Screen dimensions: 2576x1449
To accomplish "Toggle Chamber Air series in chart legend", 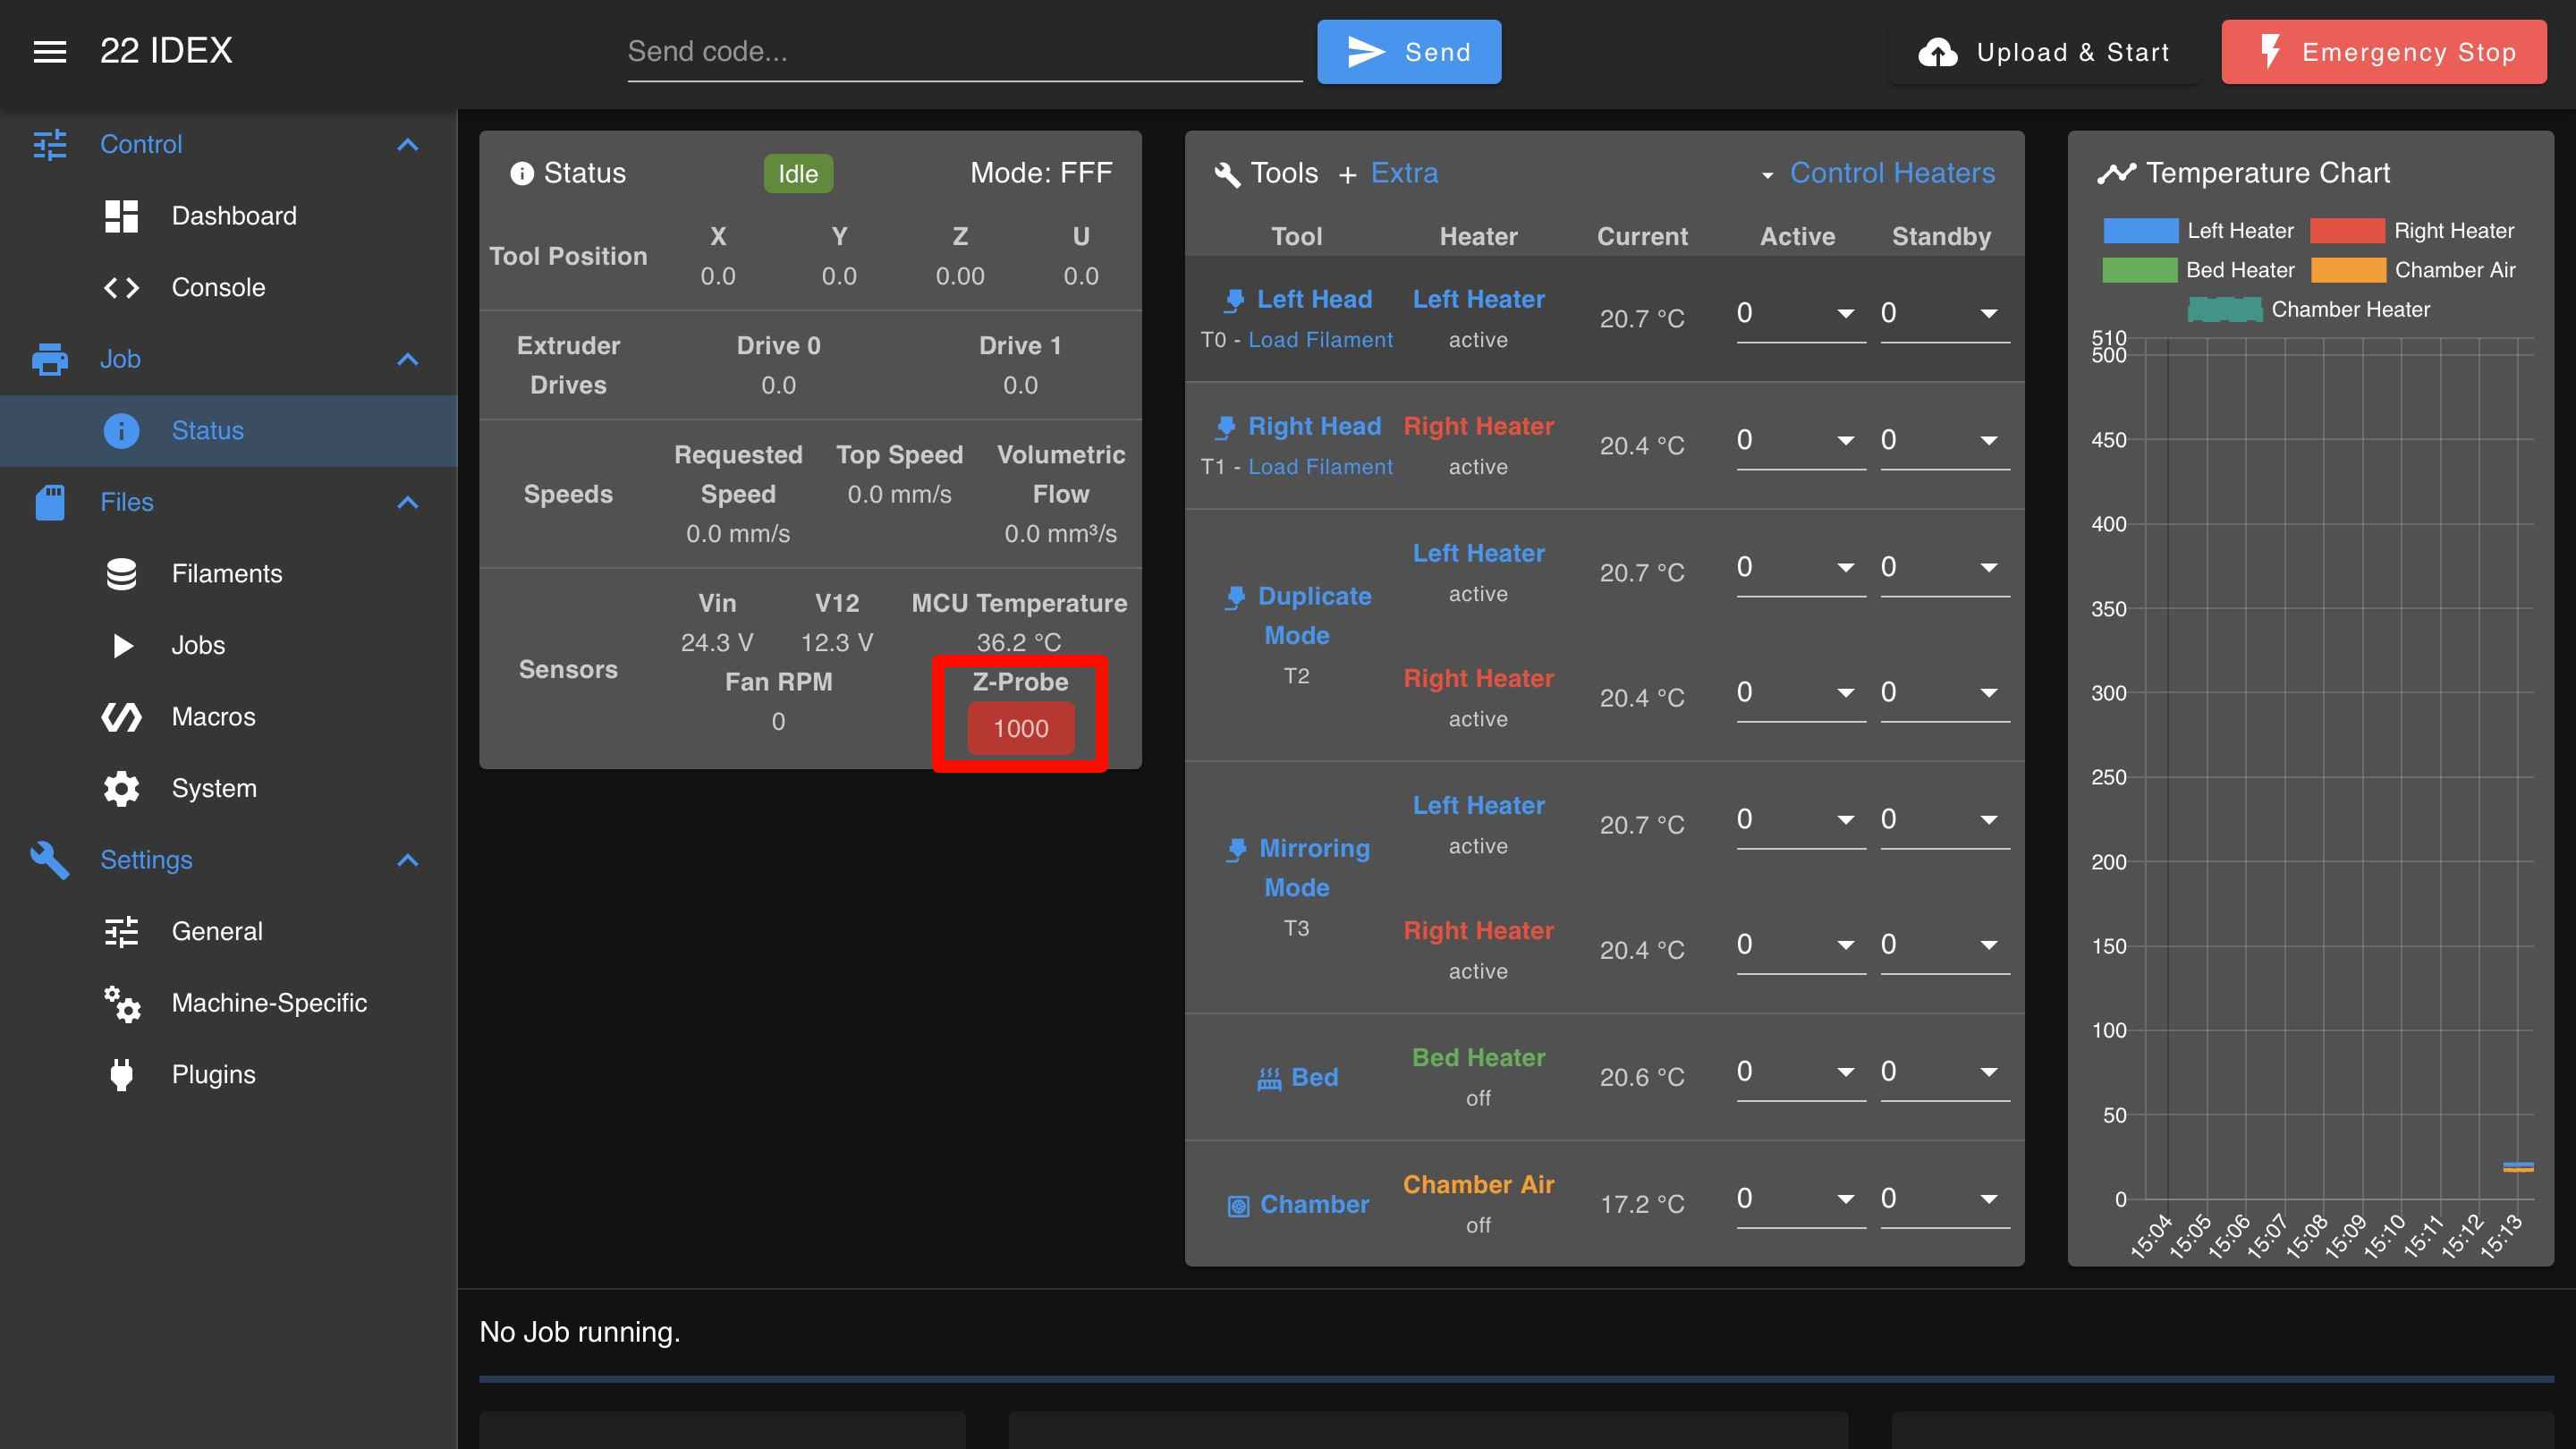I will pos(2413,270).
